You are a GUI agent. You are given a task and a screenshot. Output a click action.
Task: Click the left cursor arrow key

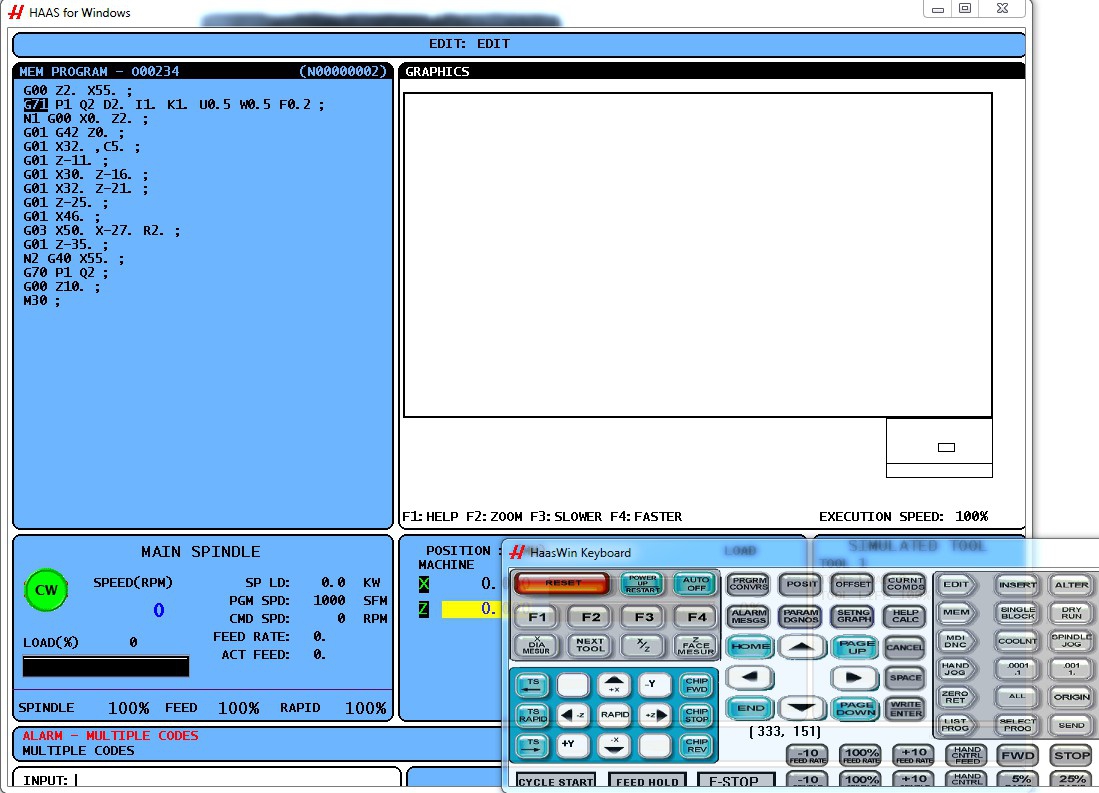pyautogui.click(x=749, y=677)
